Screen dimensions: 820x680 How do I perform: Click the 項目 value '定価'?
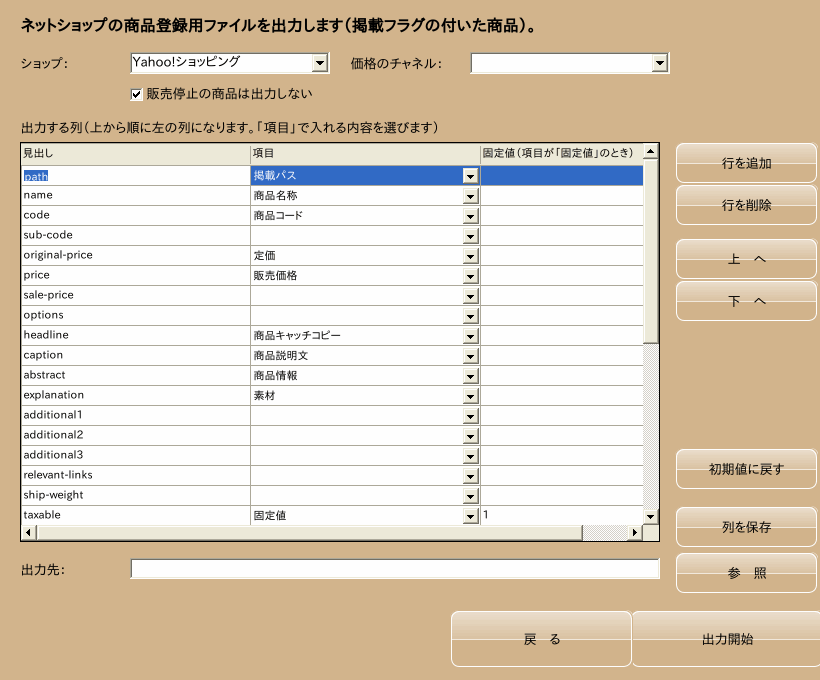tap(264, 256)
